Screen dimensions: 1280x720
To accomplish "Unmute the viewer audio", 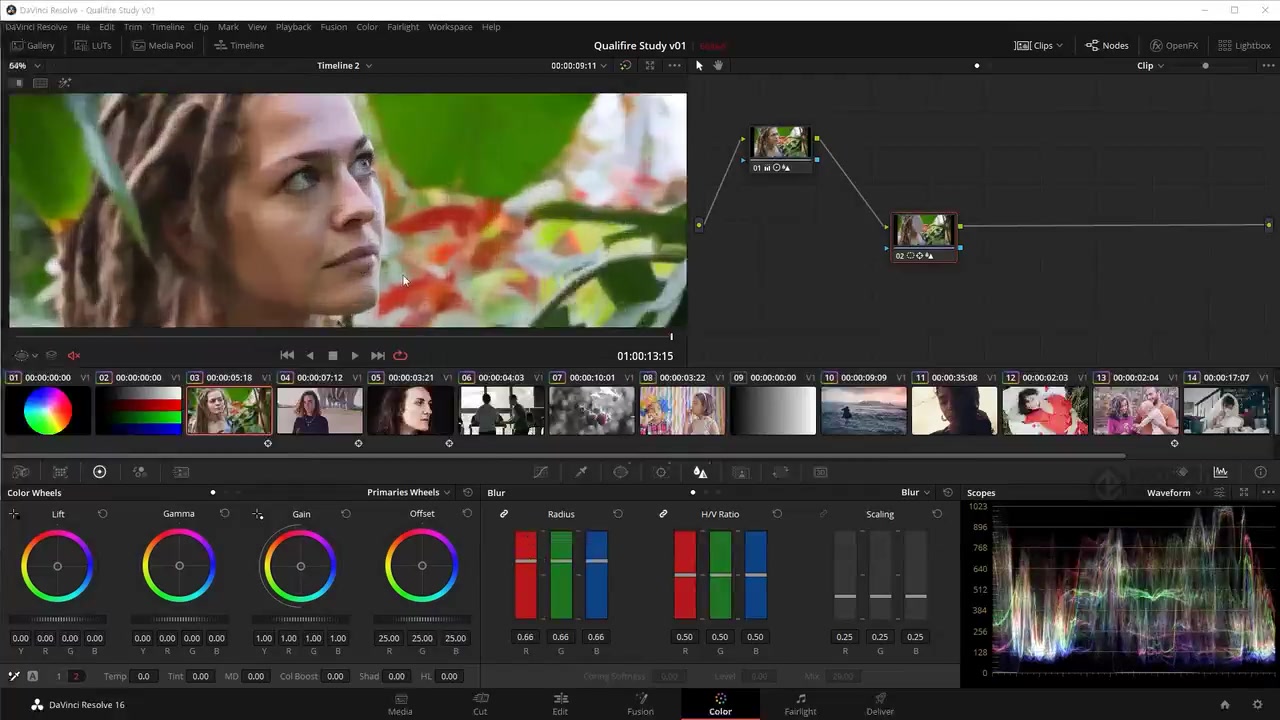I will click(74, 356).
